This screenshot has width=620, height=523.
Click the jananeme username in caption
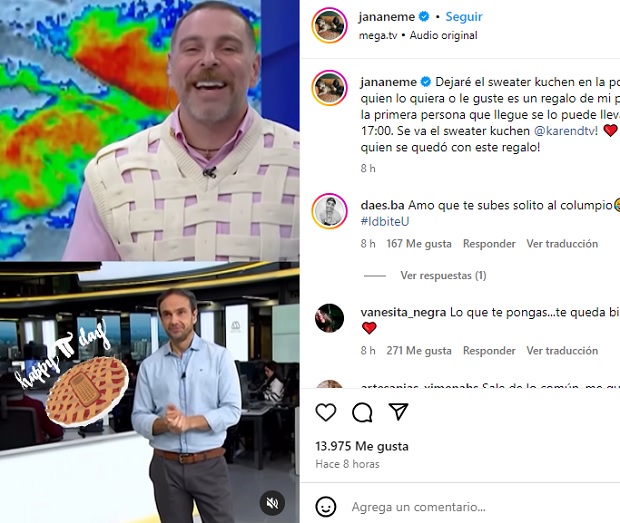[388, 82]
